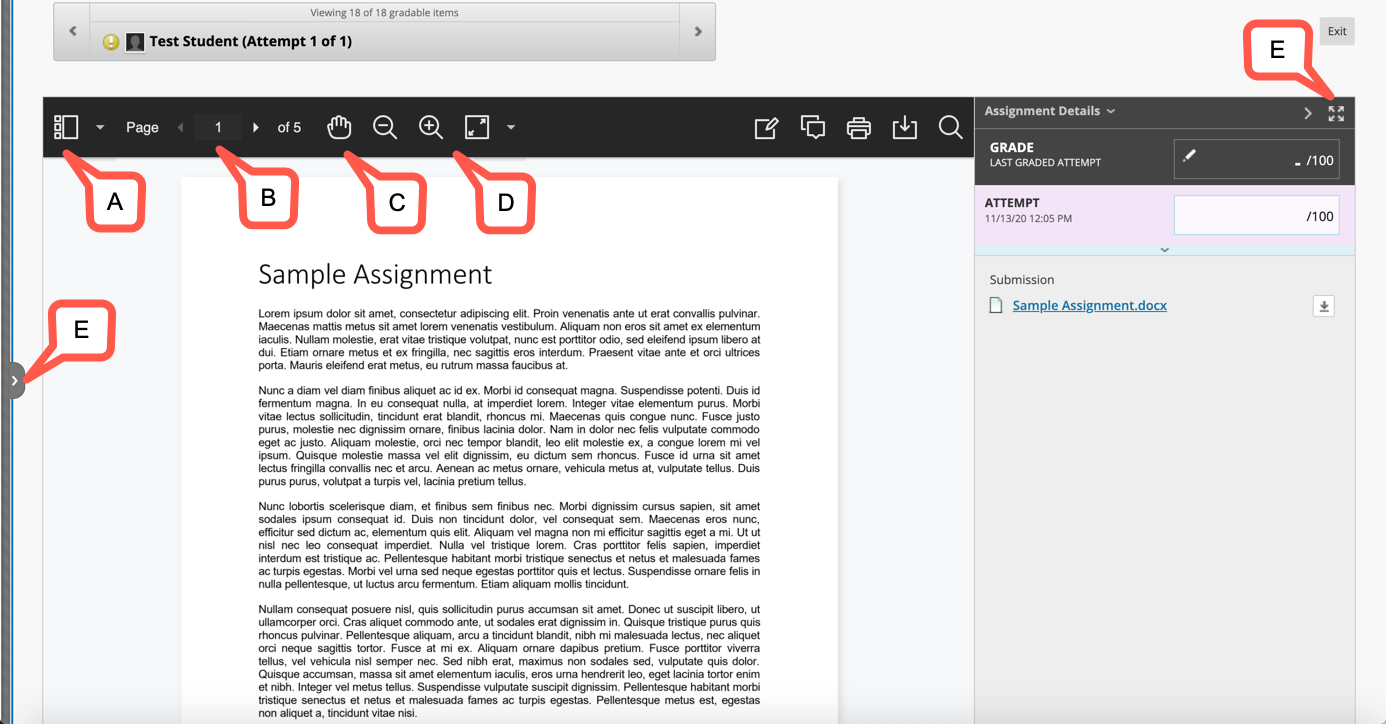
Task: Collapse the grading panel with right chevron
Action: 1307,113
